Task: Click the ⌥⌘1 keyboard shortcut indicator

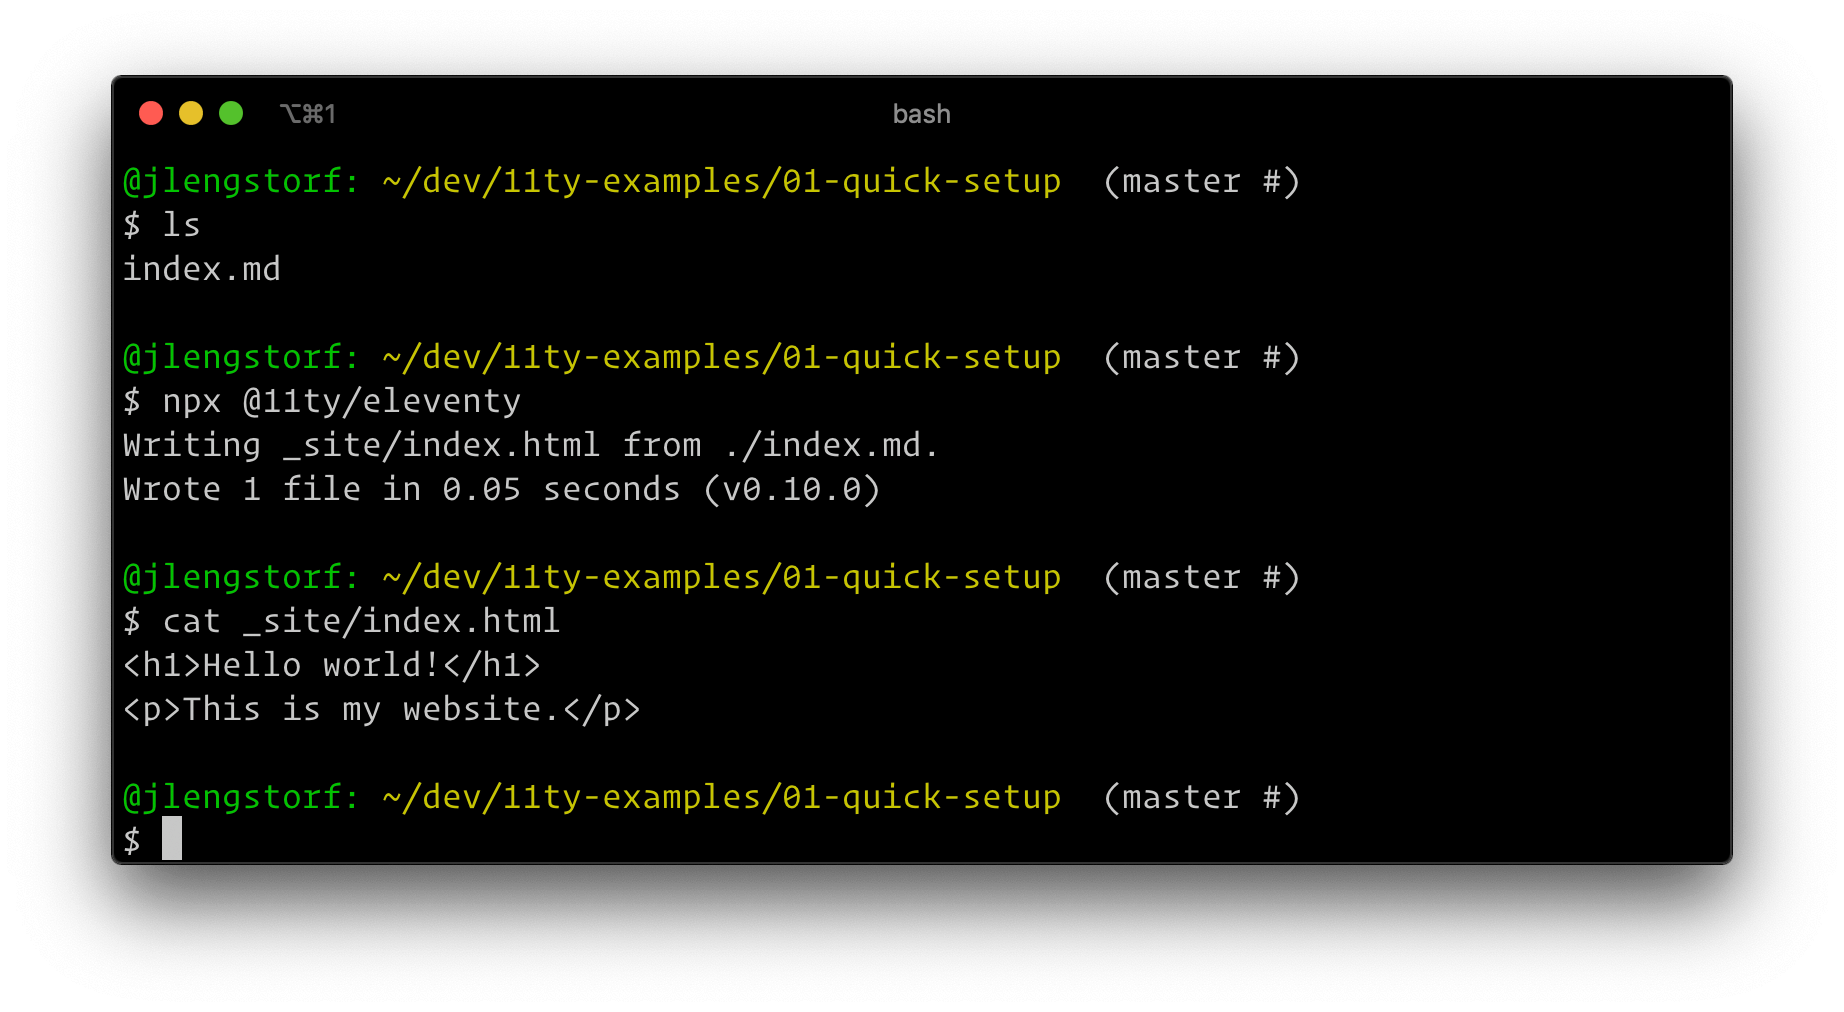Action: pyautogui.click(x=307, y=113)
